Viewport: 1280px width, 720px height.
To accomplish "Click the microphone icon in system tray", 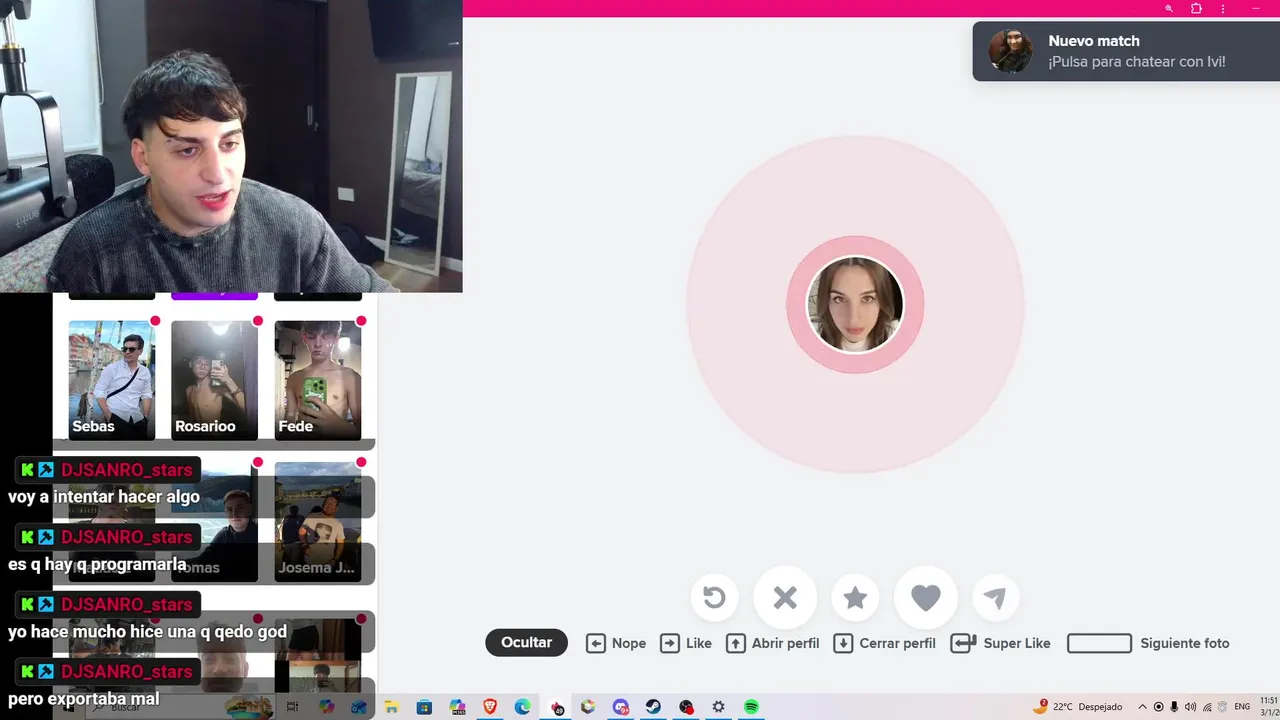I will 1174,707.
